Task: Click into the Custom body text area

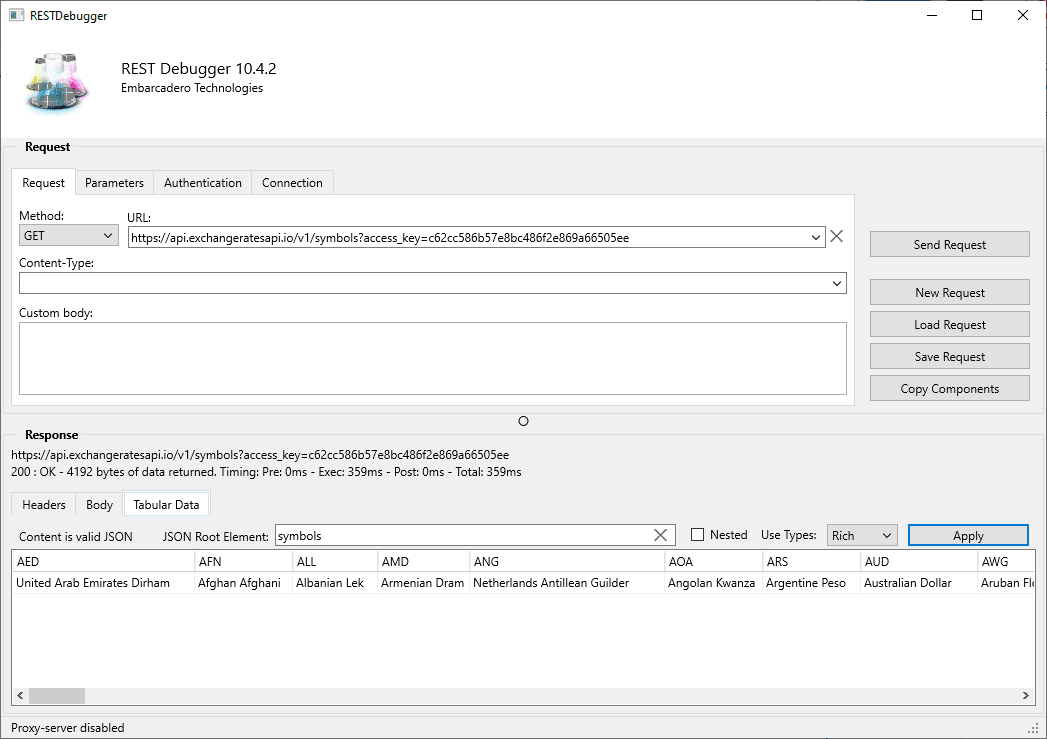Action: (x=433, y=358)
